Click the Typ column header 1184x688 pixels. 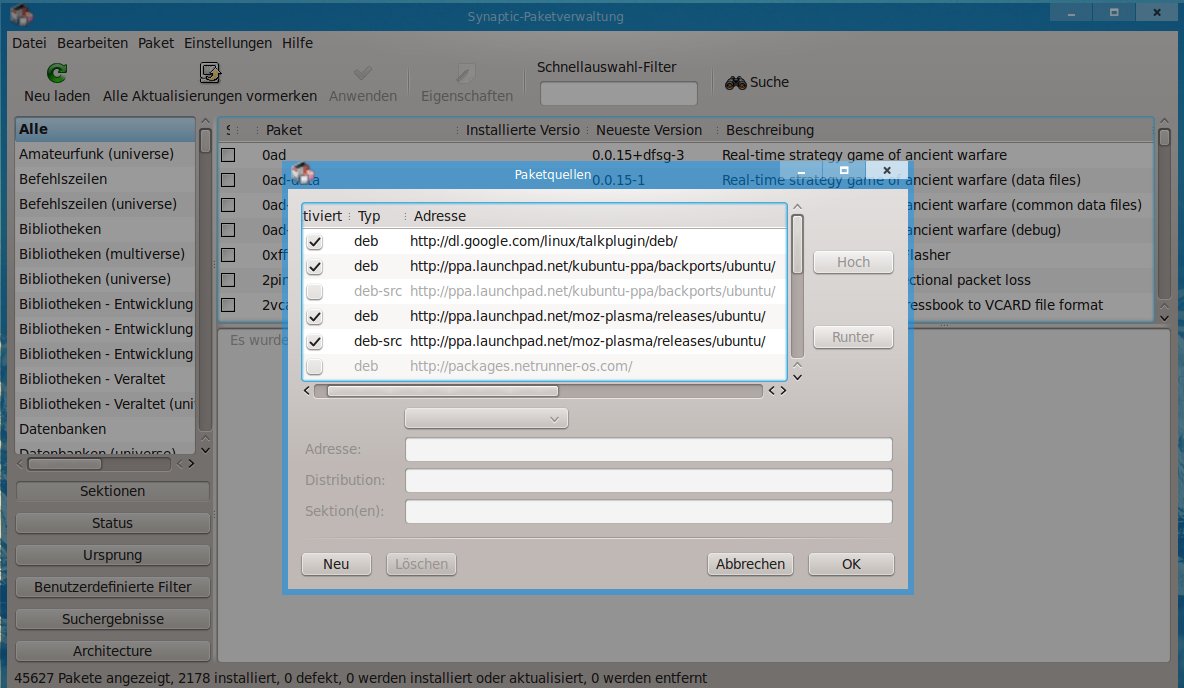point(378,216)
